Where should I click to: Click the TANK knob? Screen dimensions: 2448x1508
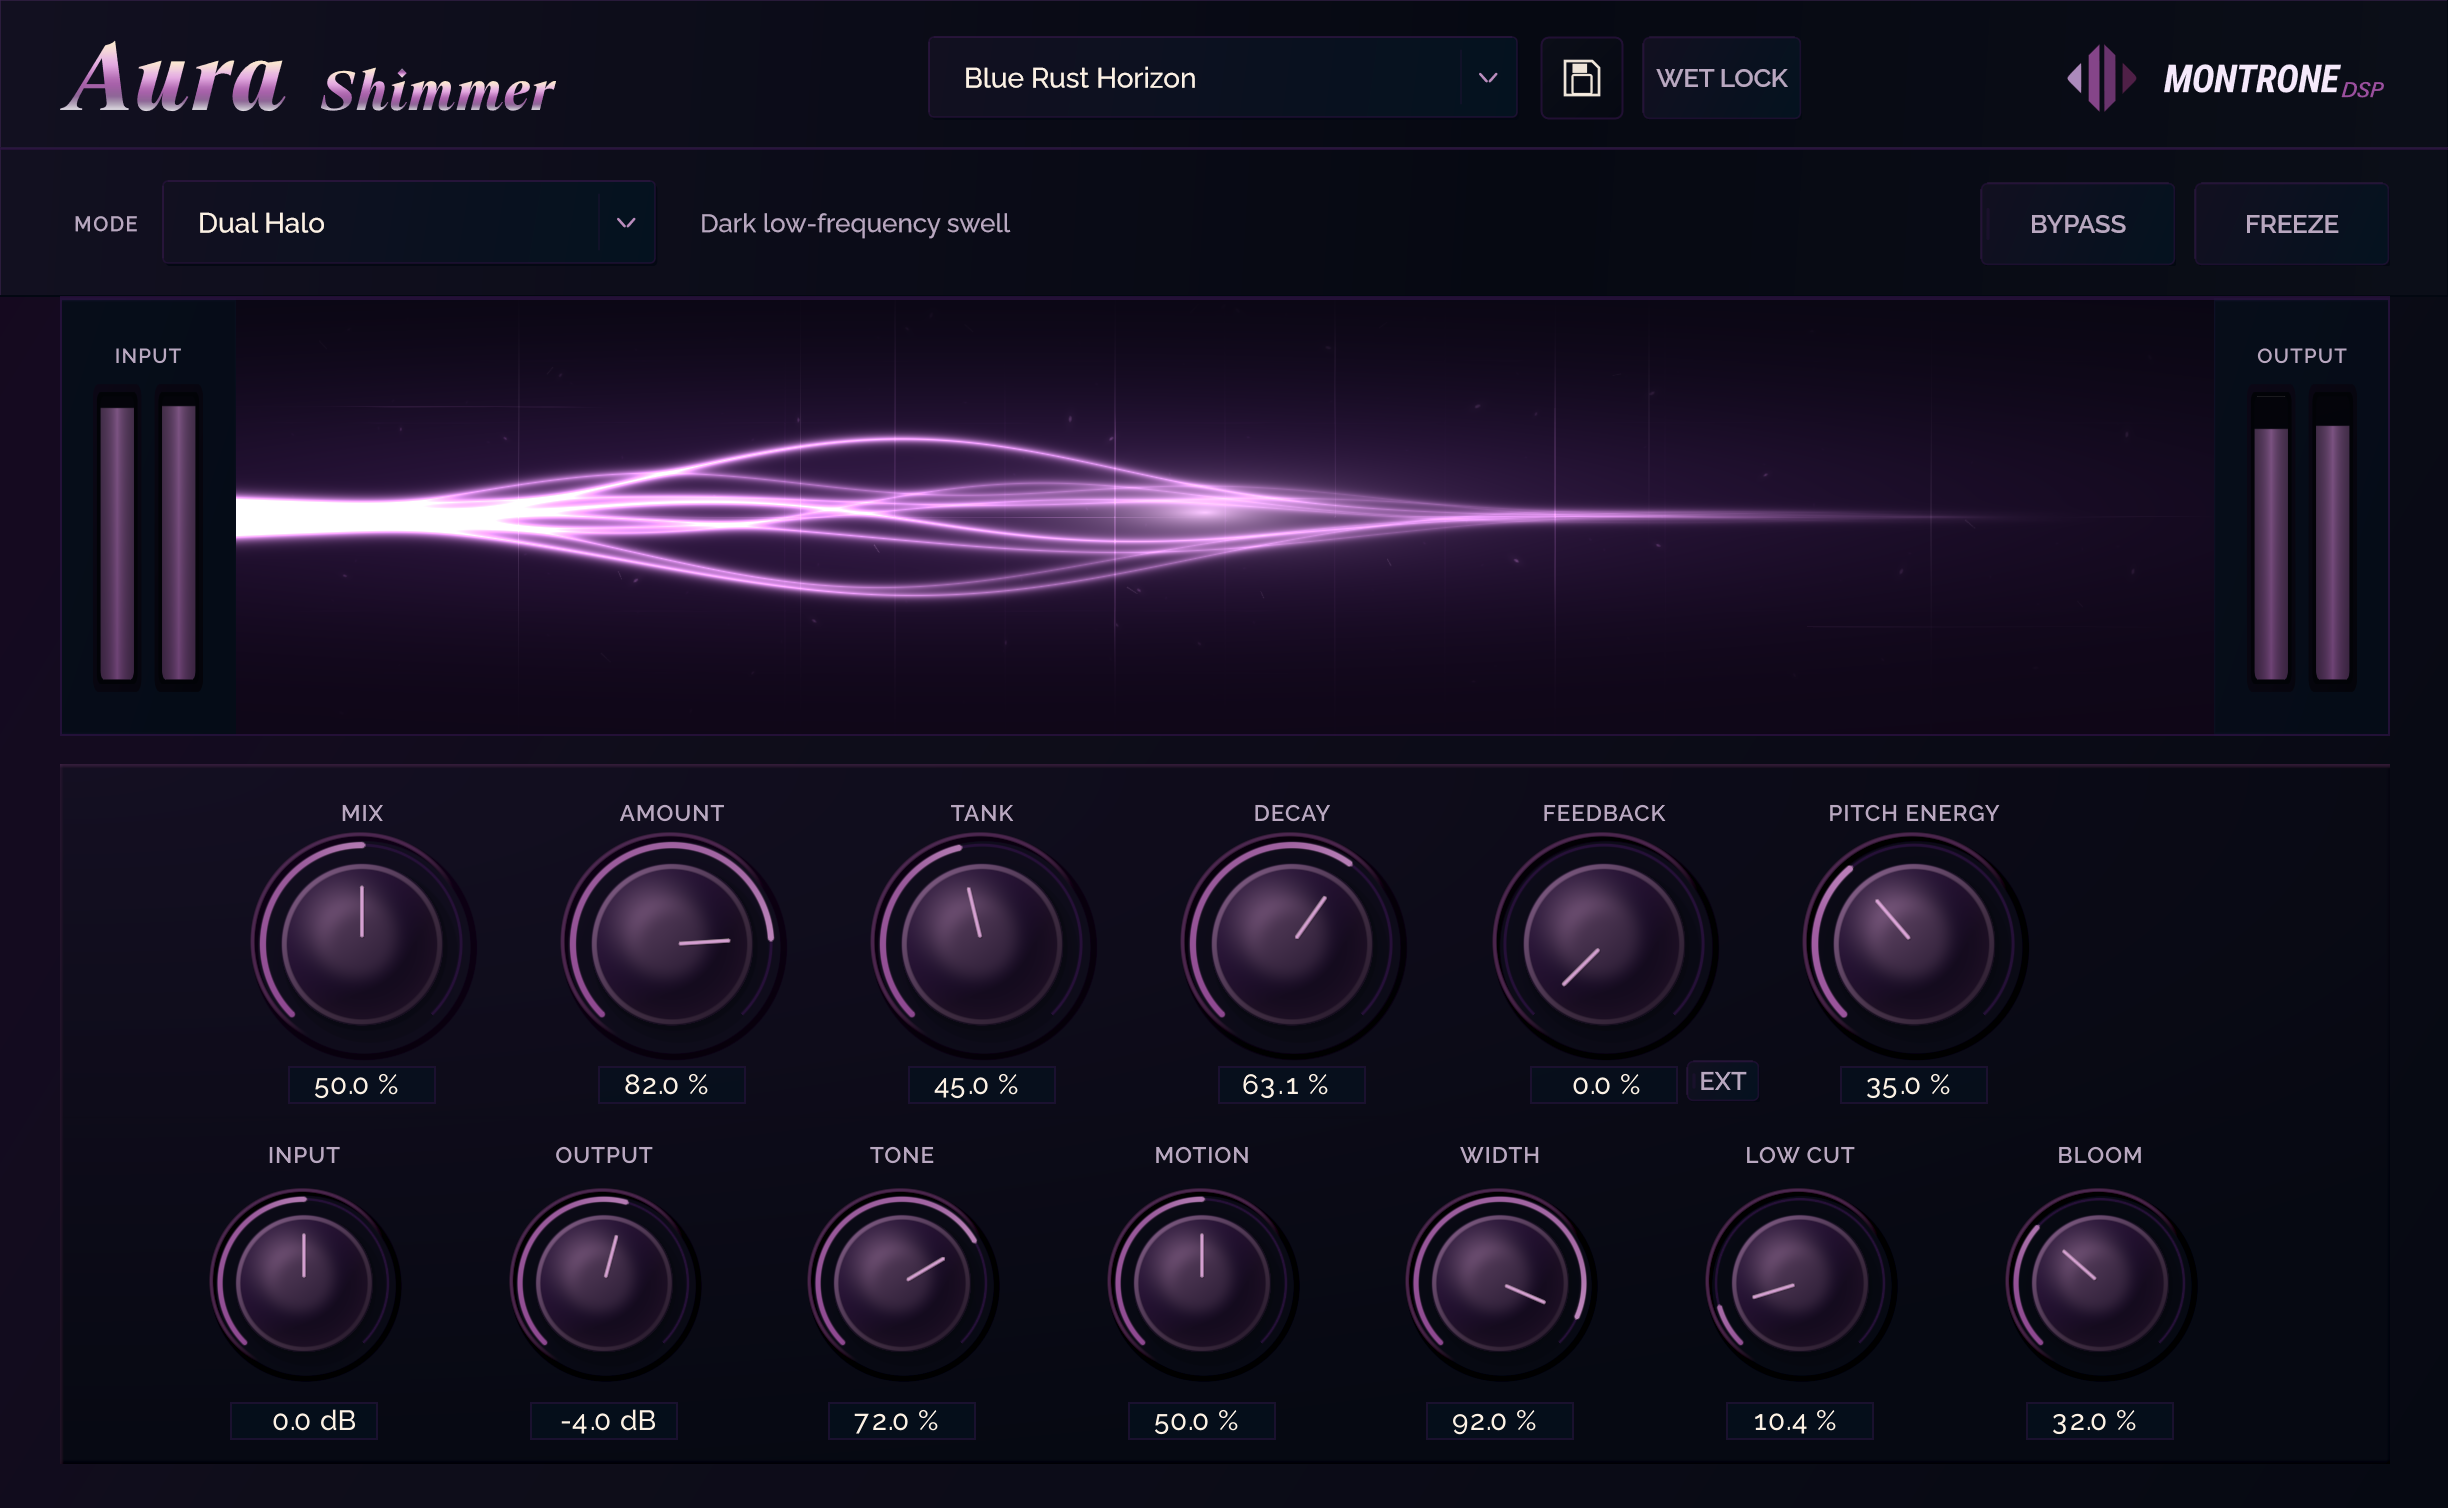[x=982, y=944]
